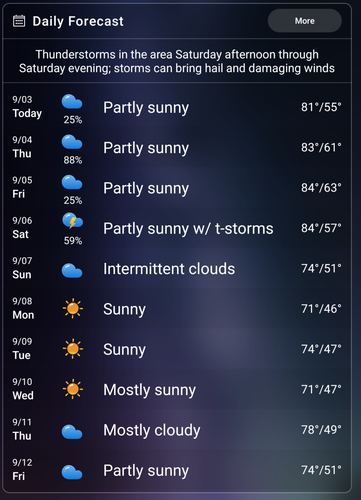Click the sun icon for Monday 9/08
361x500 pixels.
(73, 309)
